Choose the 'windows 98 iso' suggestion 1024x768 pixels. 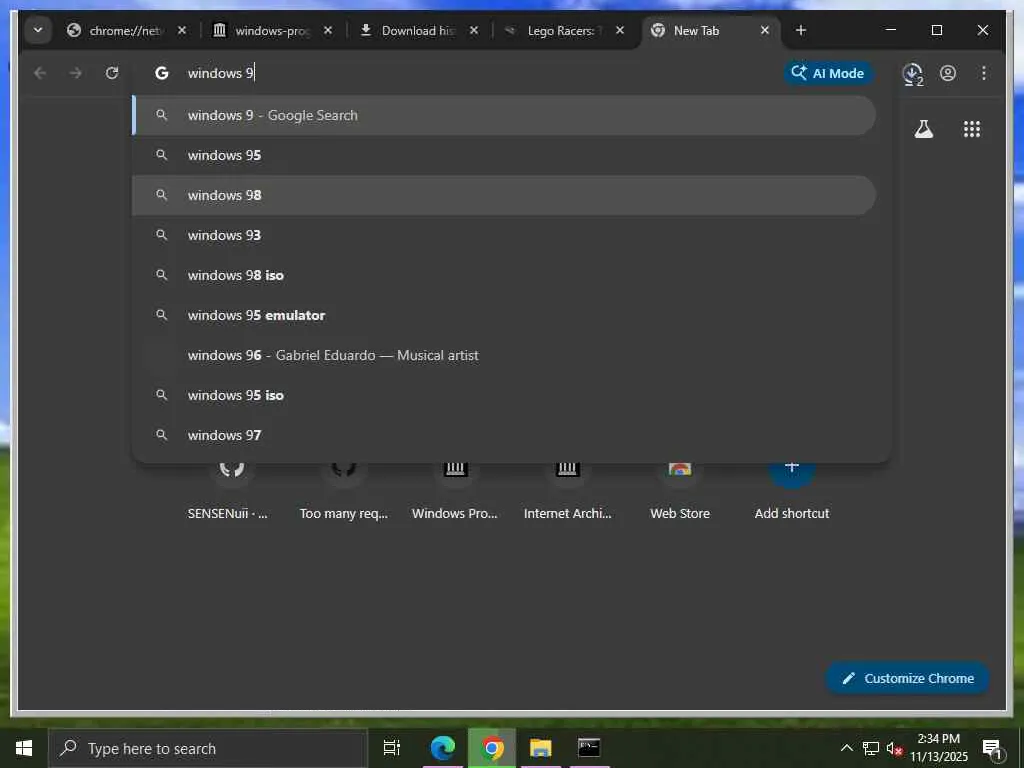[x=504, y=275]
